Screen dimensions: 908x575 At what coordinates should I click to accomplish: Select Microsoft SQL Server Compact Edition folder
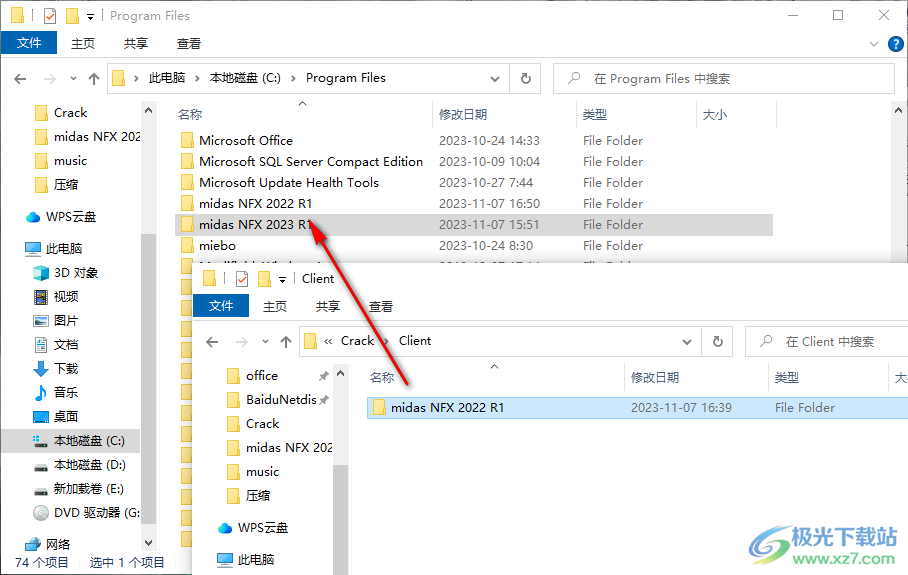(473, 162)
